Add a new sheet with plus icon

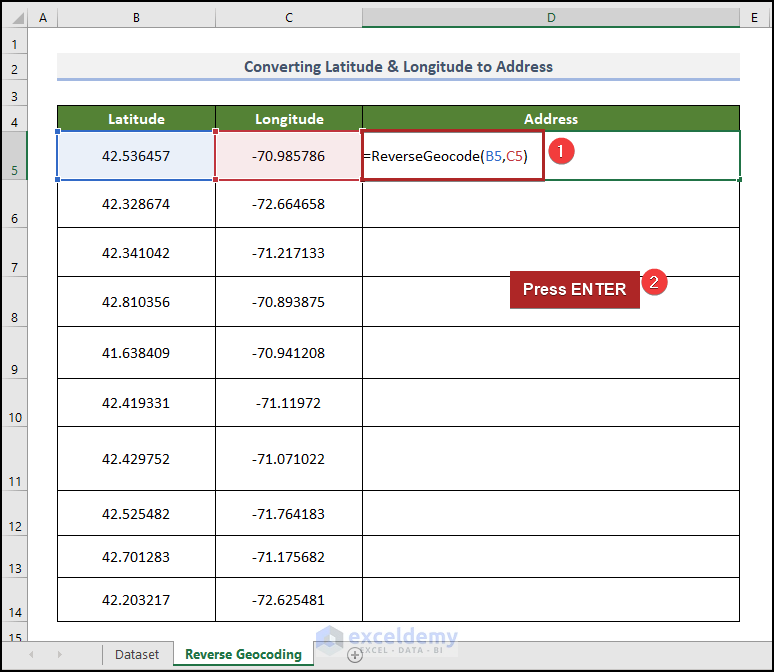(354, 655)
